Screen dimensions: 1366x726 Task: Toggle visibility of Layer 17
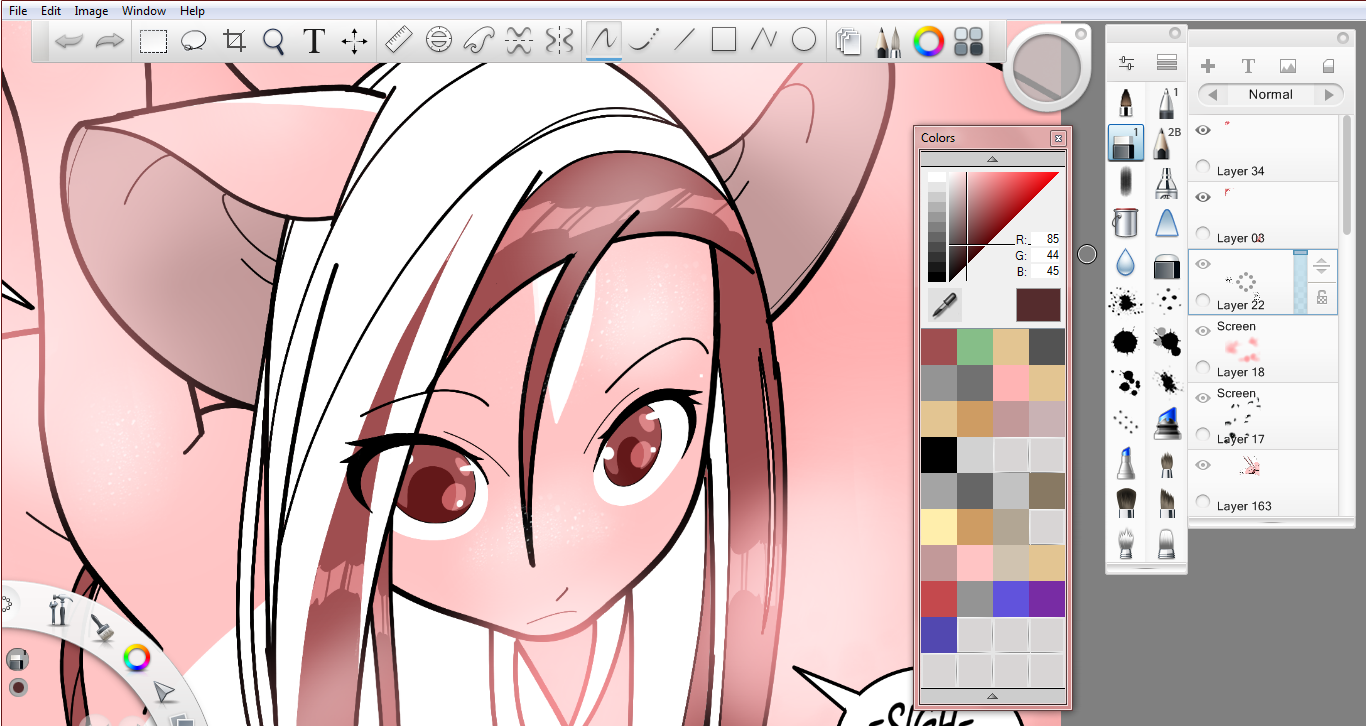[1203, 398]
